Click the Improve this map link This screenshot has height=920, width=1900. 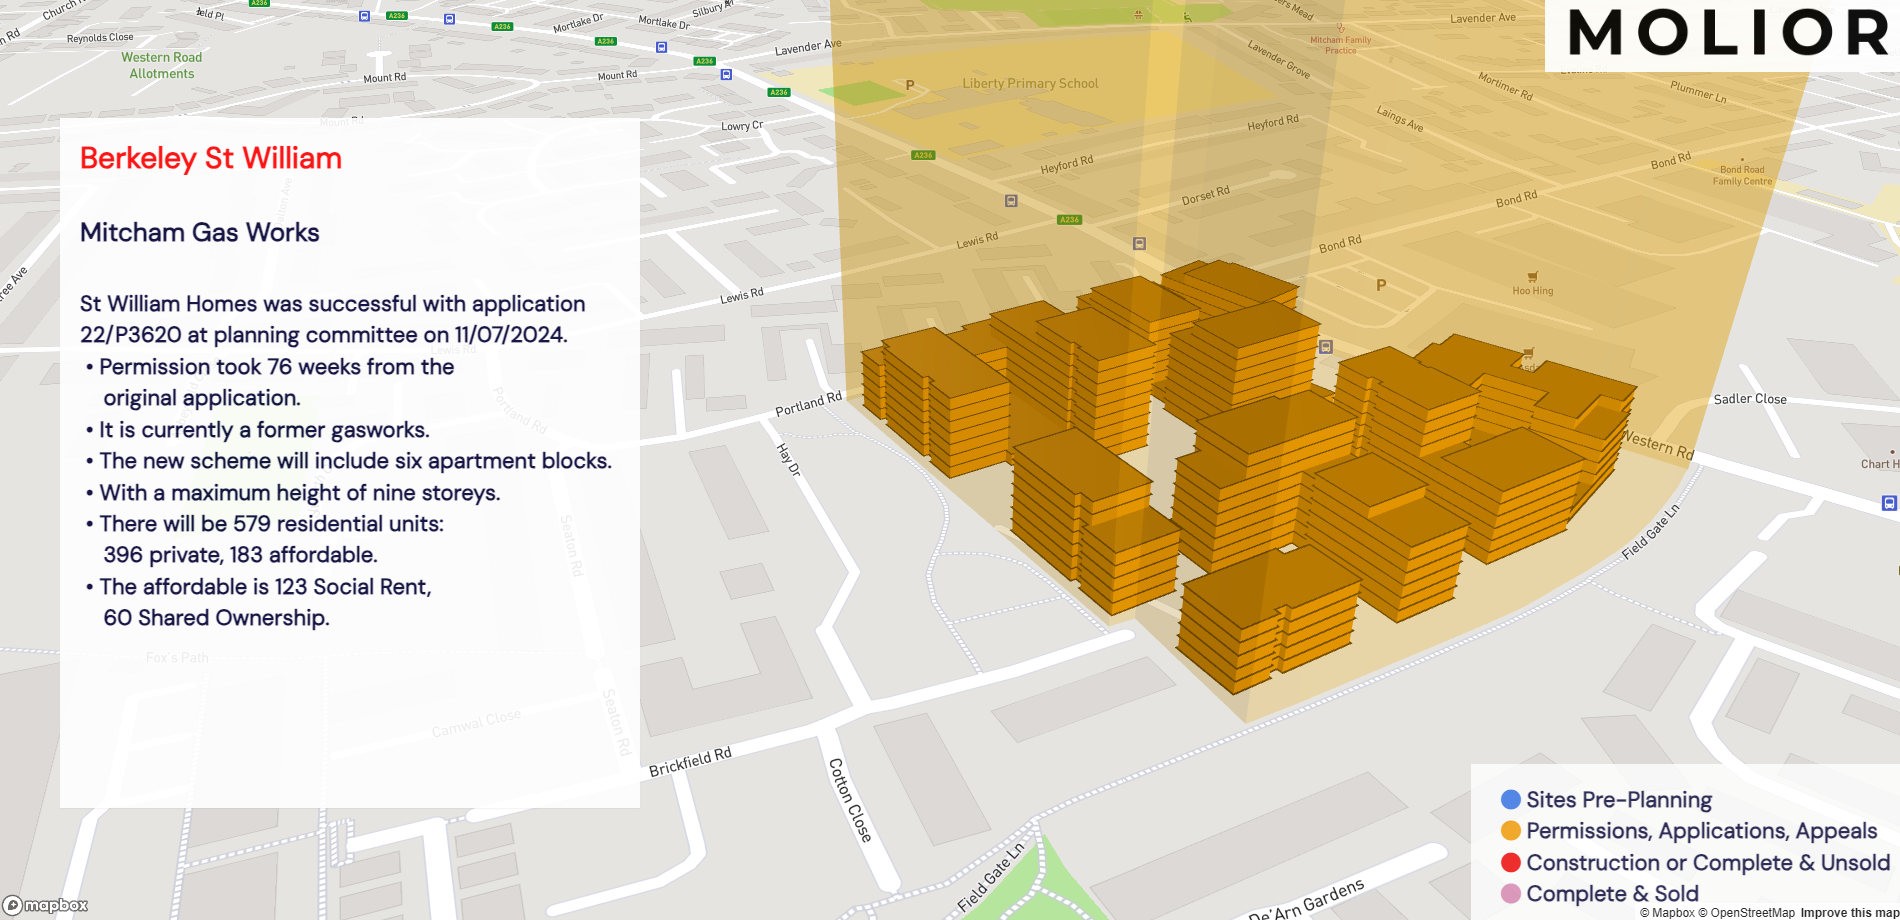click(x=1849, y=912)
